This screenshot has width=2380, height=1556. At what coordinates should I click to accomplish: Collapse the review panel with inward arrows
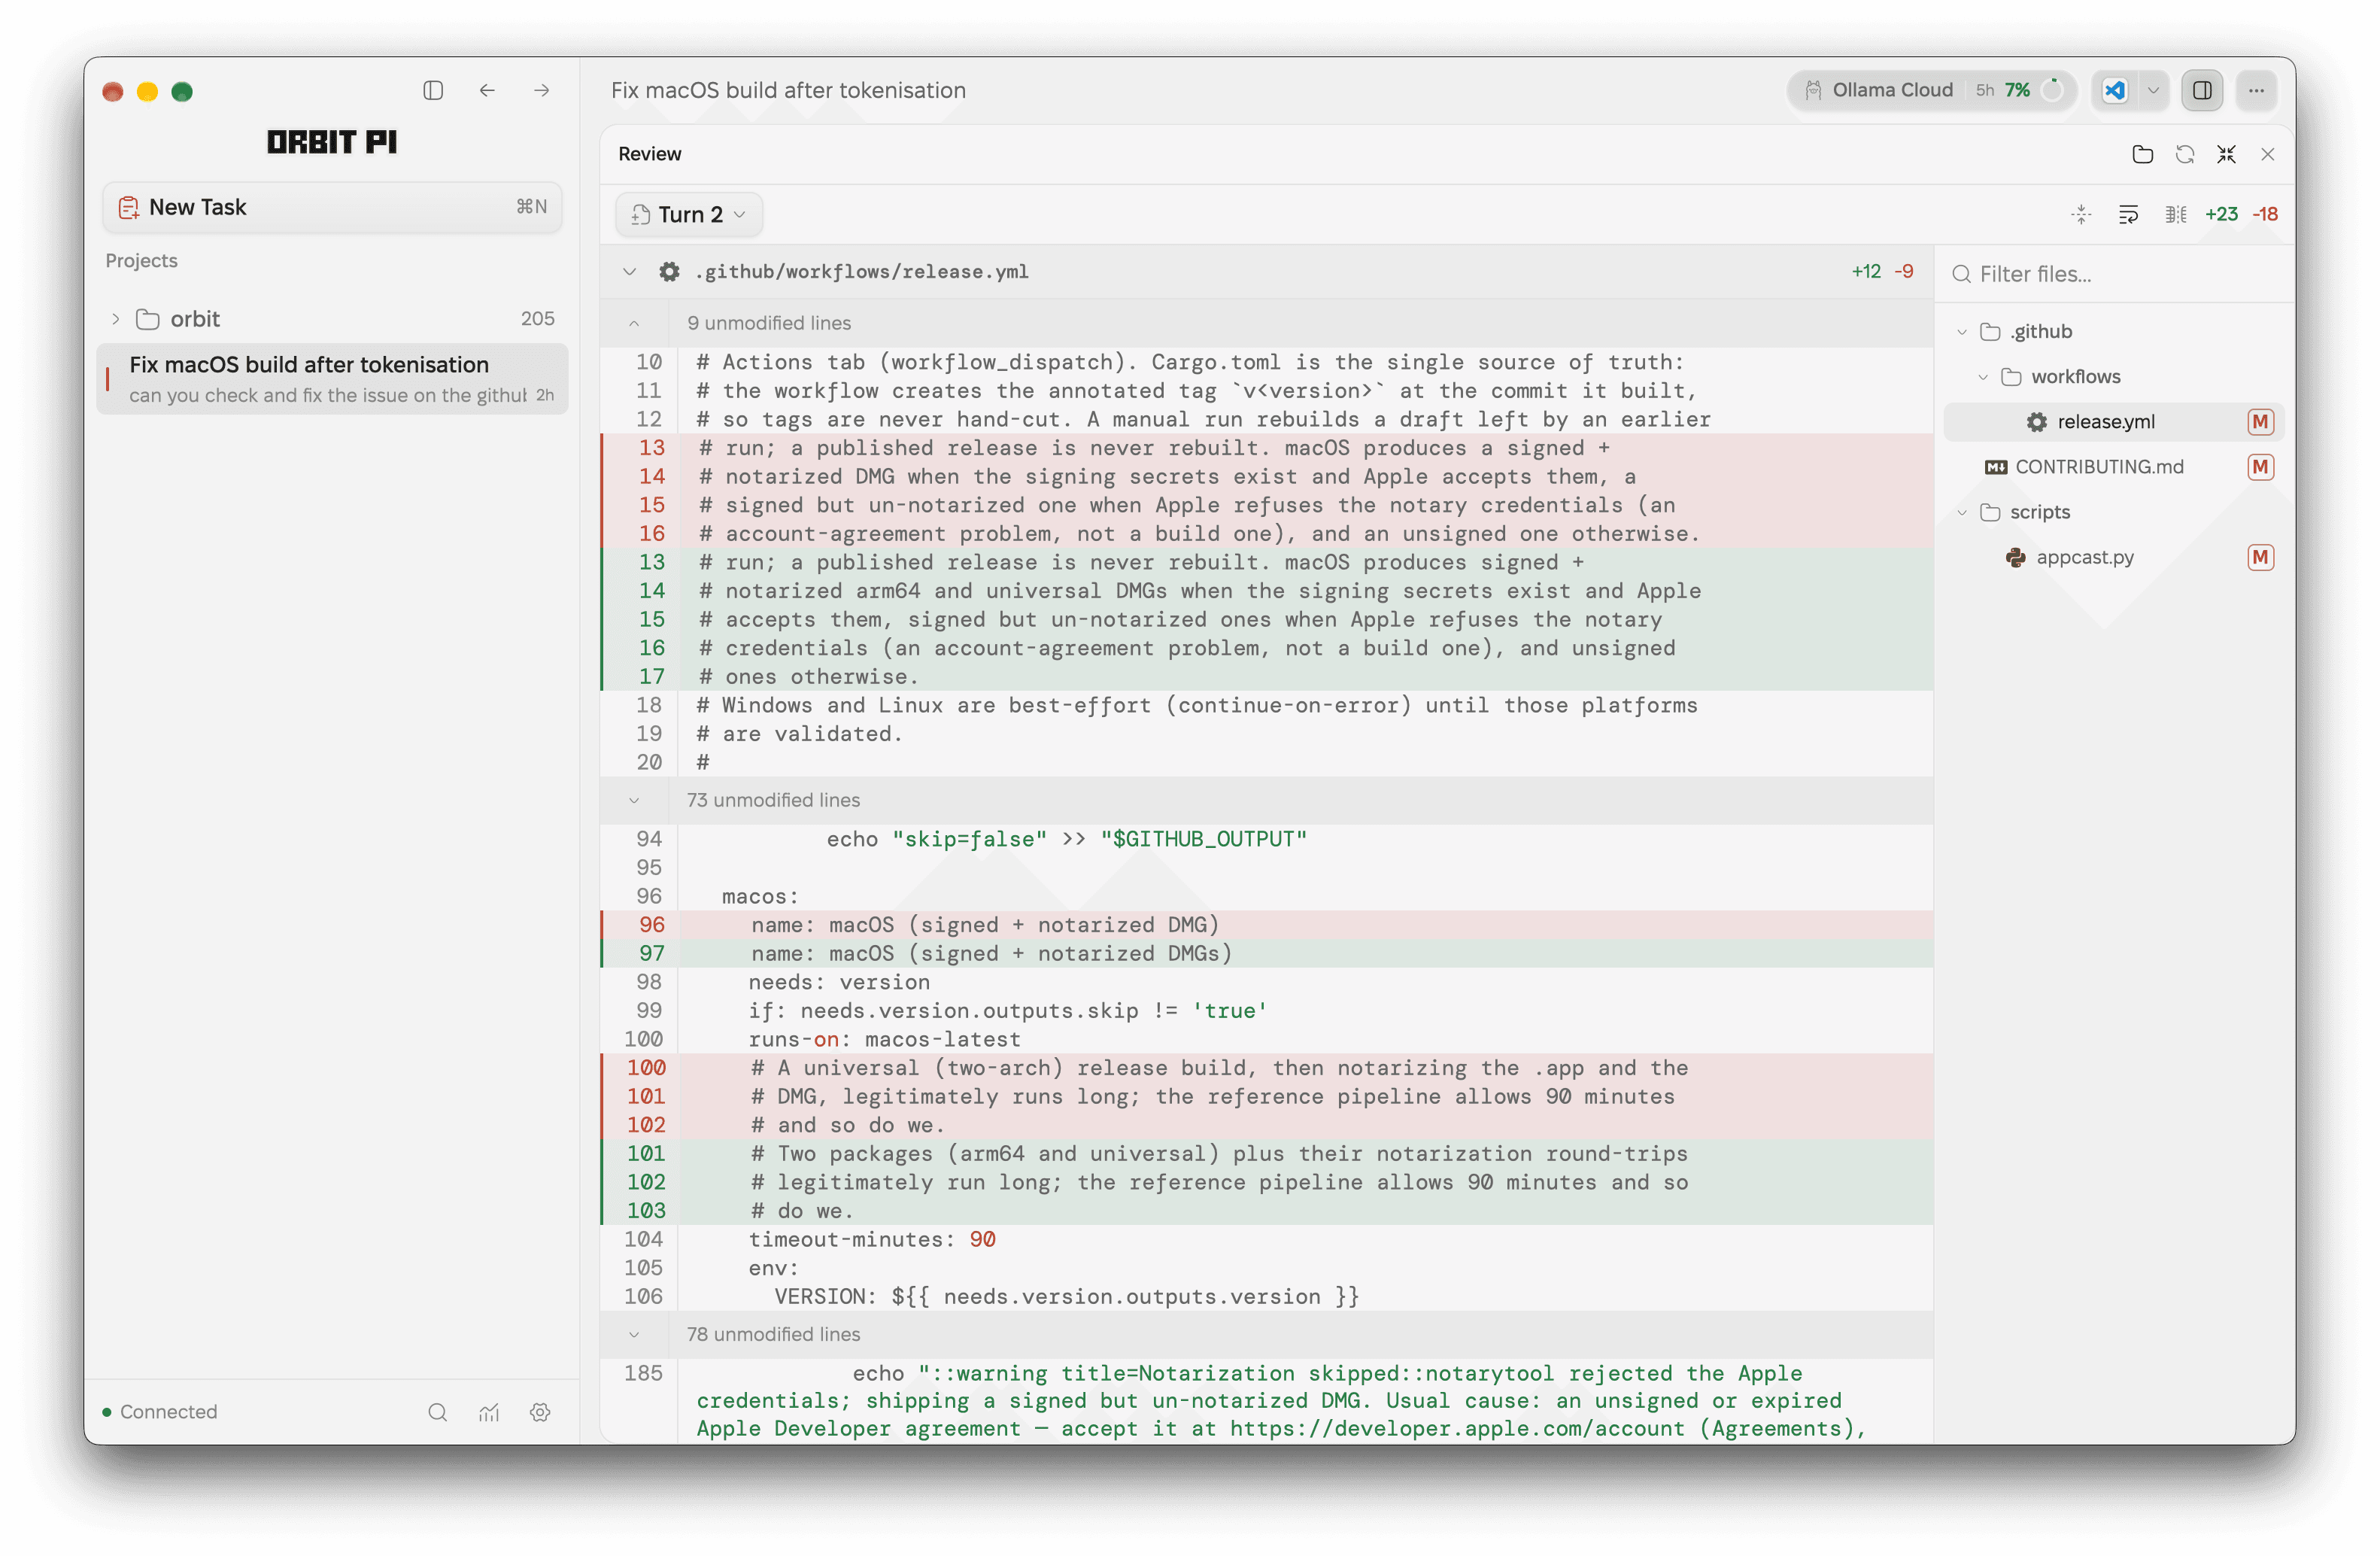pyautogui.click(x=2226, y=154)
